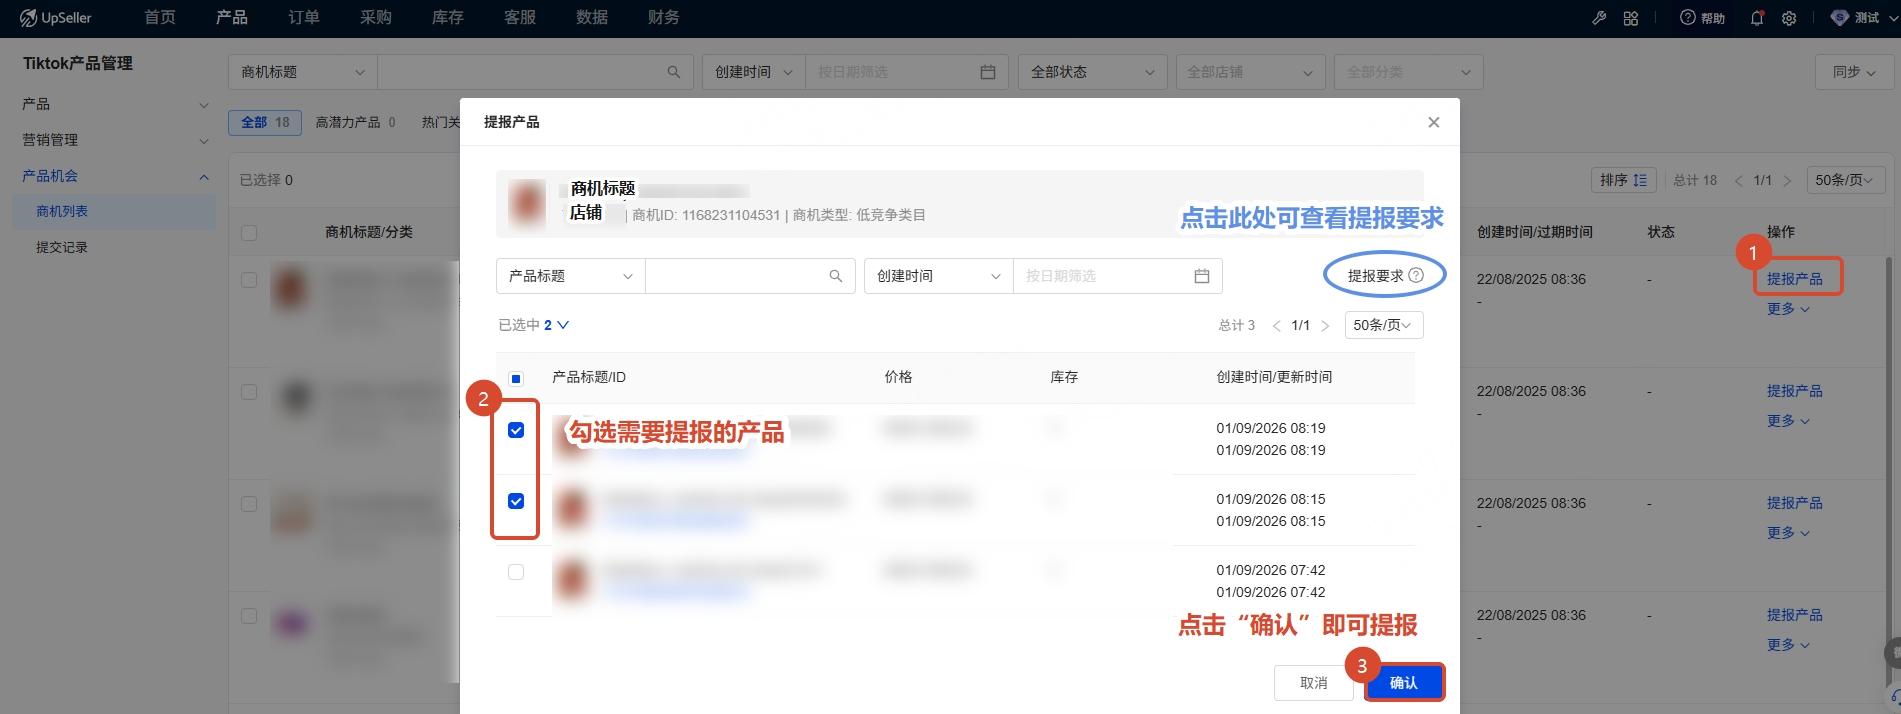The height and width of the screenshot is (714, 1901).
Task: Open the dialog 创建时间 dropdown
Action: coord(938,276)
